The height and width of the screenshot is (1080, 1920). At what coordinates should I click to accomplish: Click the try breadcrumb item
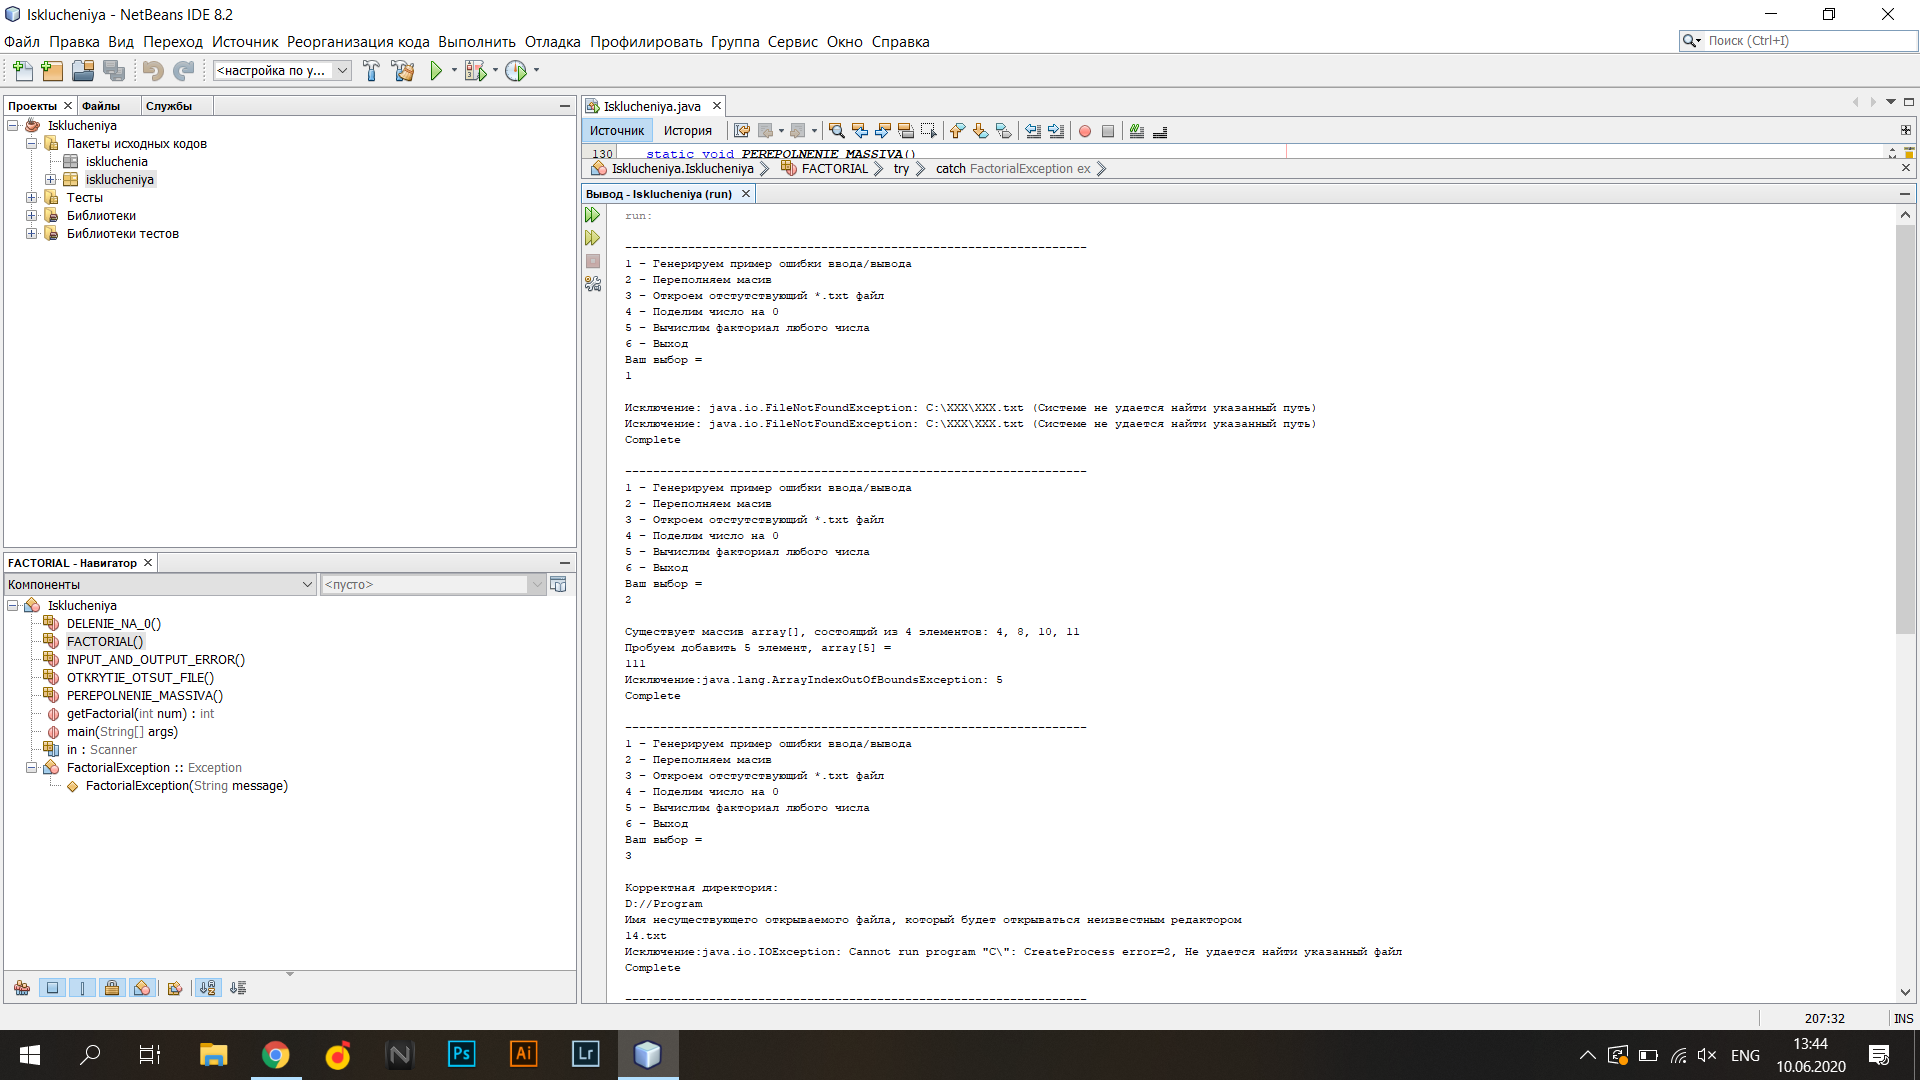[901, 169]
